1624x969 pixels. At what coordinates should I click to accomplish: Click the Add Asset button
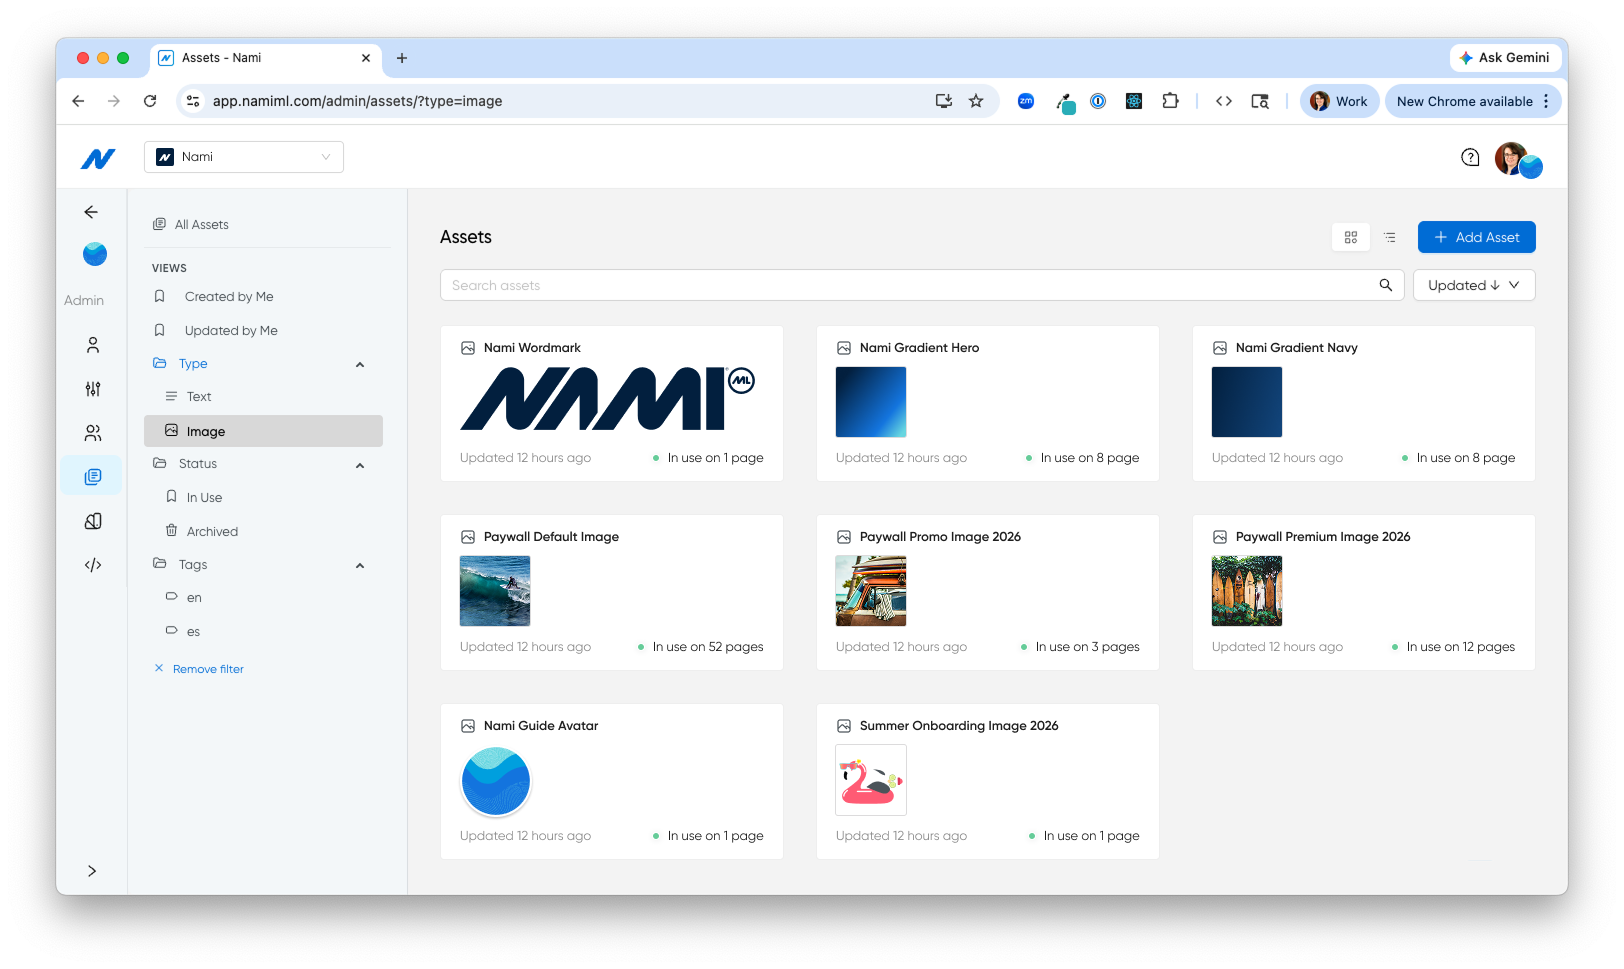(1476, 237)
